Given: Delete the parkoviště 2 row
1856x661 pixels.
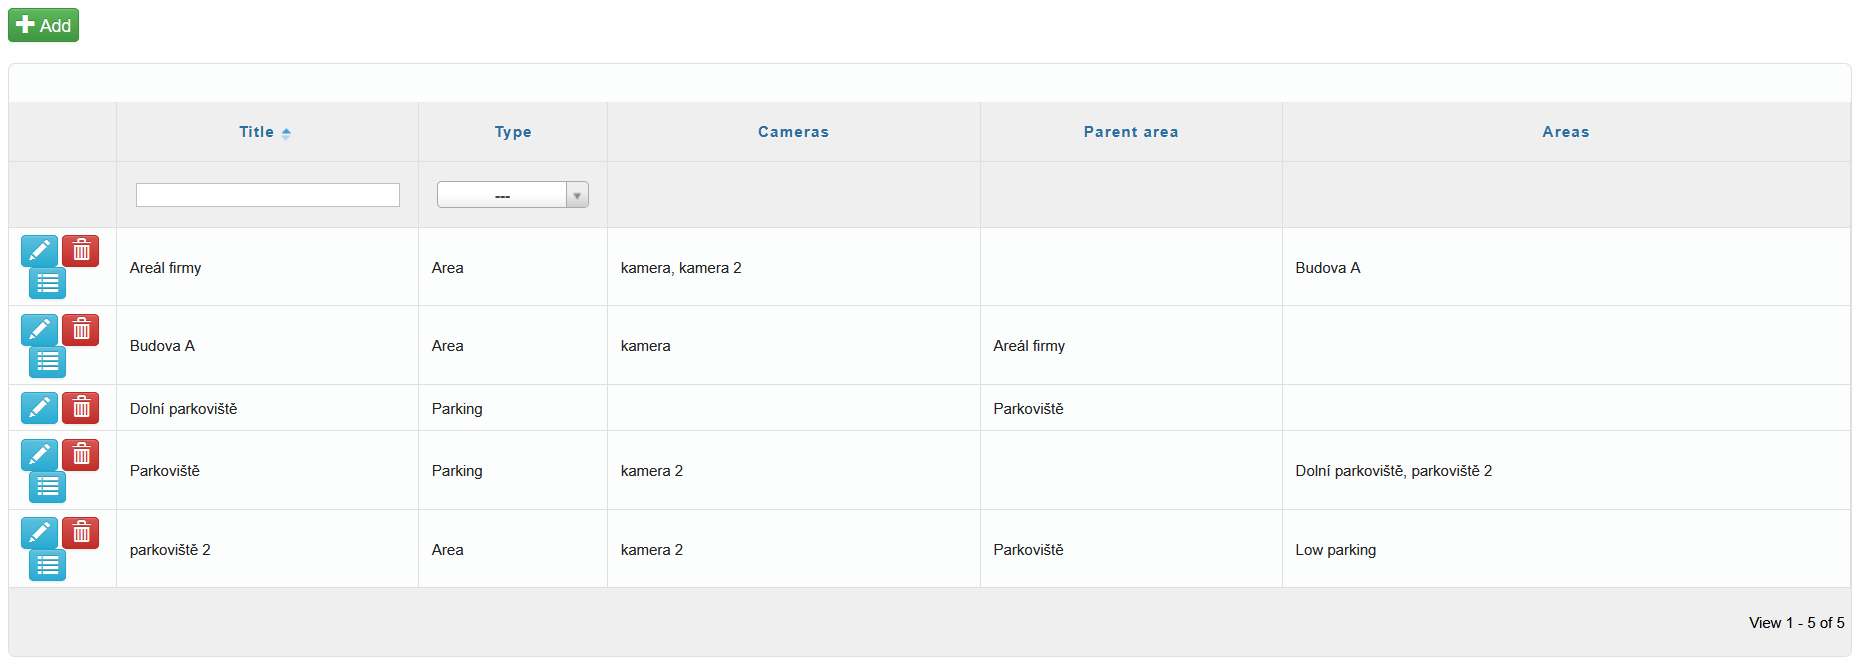Looking at the screenshot, I should [x=81, y=533].
